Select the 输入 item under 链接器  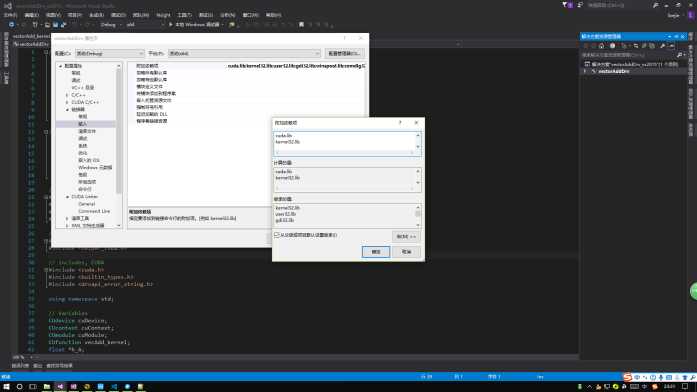(x=83, y=124)
